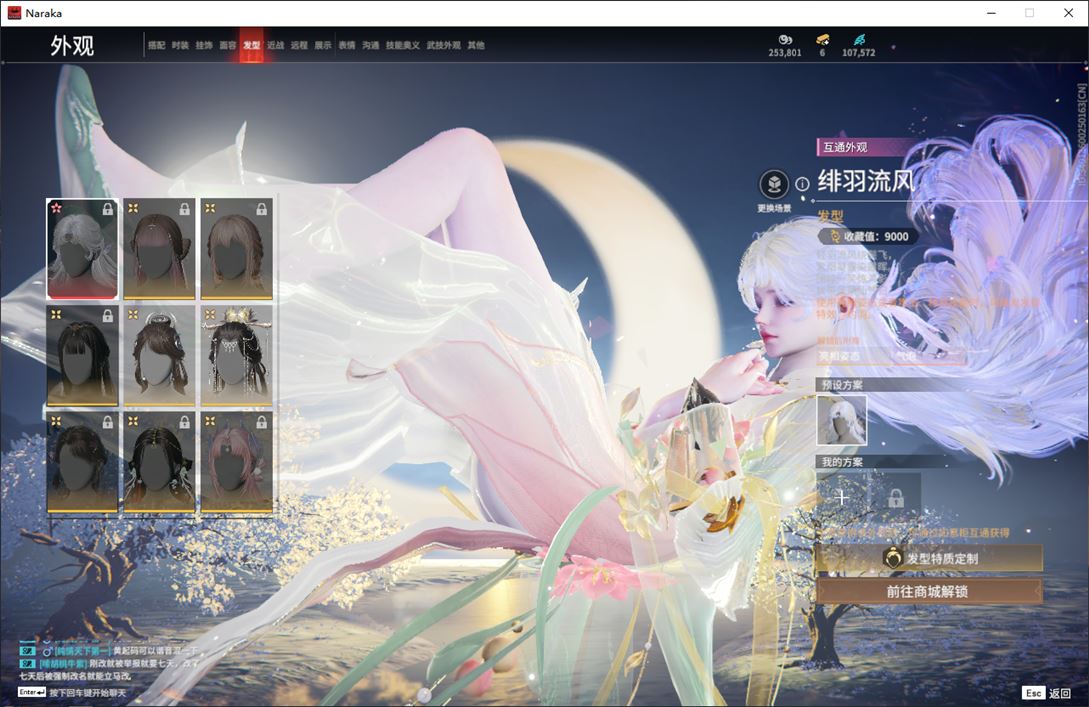Click the 更换场景 cube scene icon
This screenshot has width=1089, height=707.
click(x=774, y=185)
